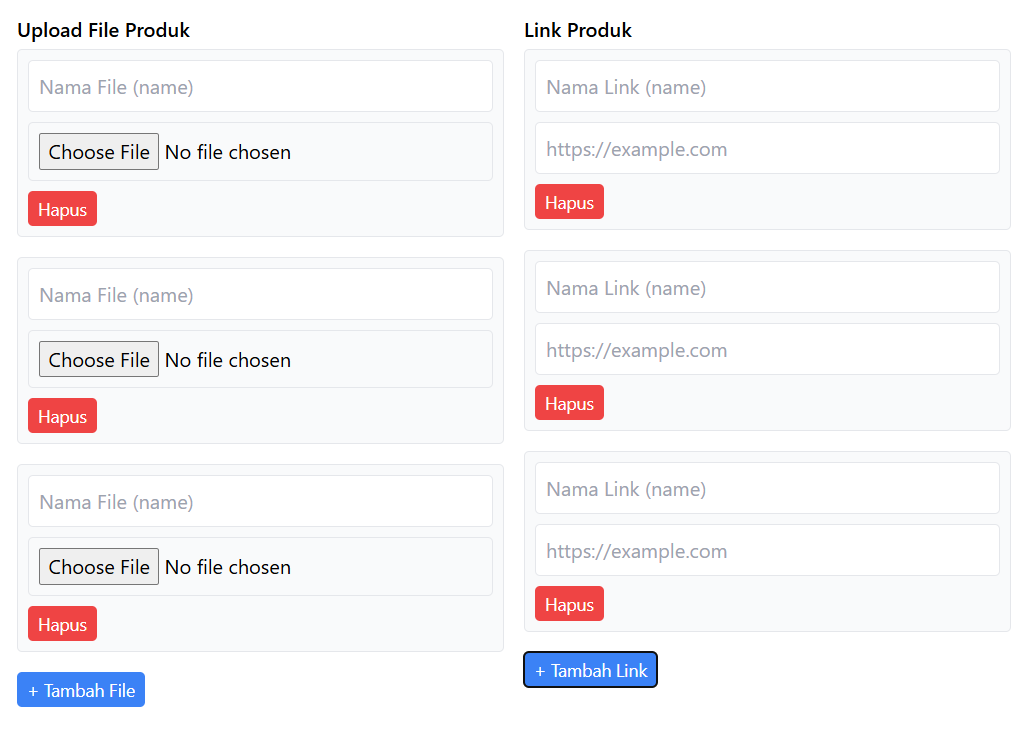Click the third URL input showing https://example.com

point(767,550)
